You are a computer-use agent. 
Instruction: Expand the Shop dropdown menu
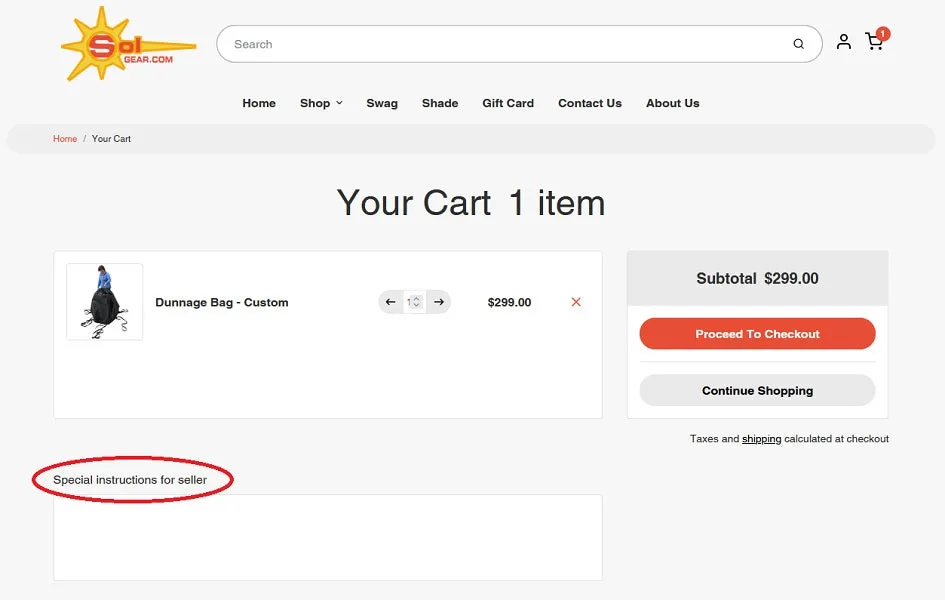(321, 103)
